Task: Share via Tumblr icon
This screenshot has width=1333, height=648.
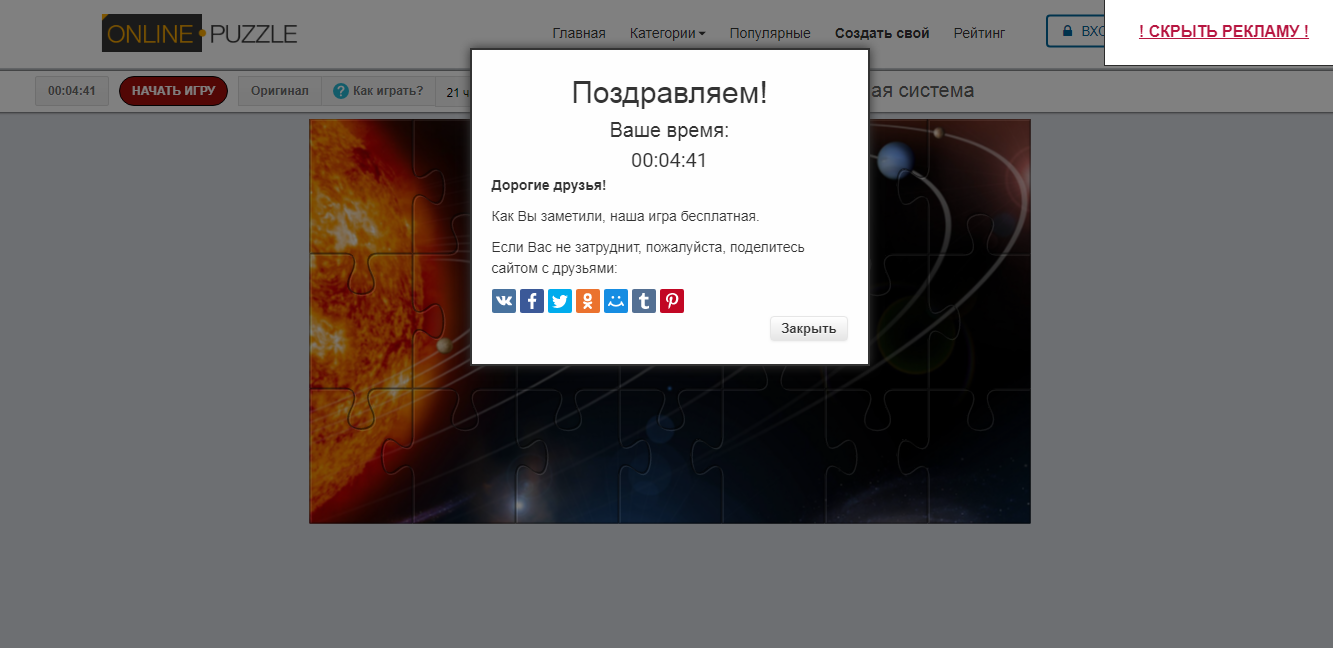Action: [644, 301]
